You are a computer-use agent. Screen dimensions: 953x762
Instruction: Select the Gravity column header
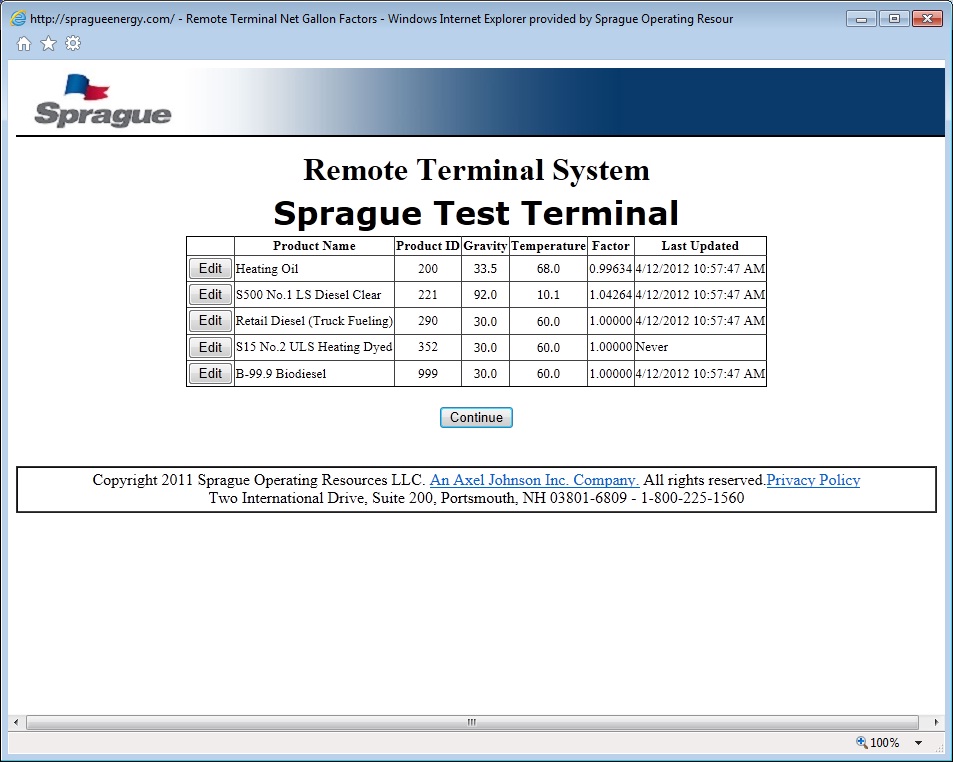485,245
